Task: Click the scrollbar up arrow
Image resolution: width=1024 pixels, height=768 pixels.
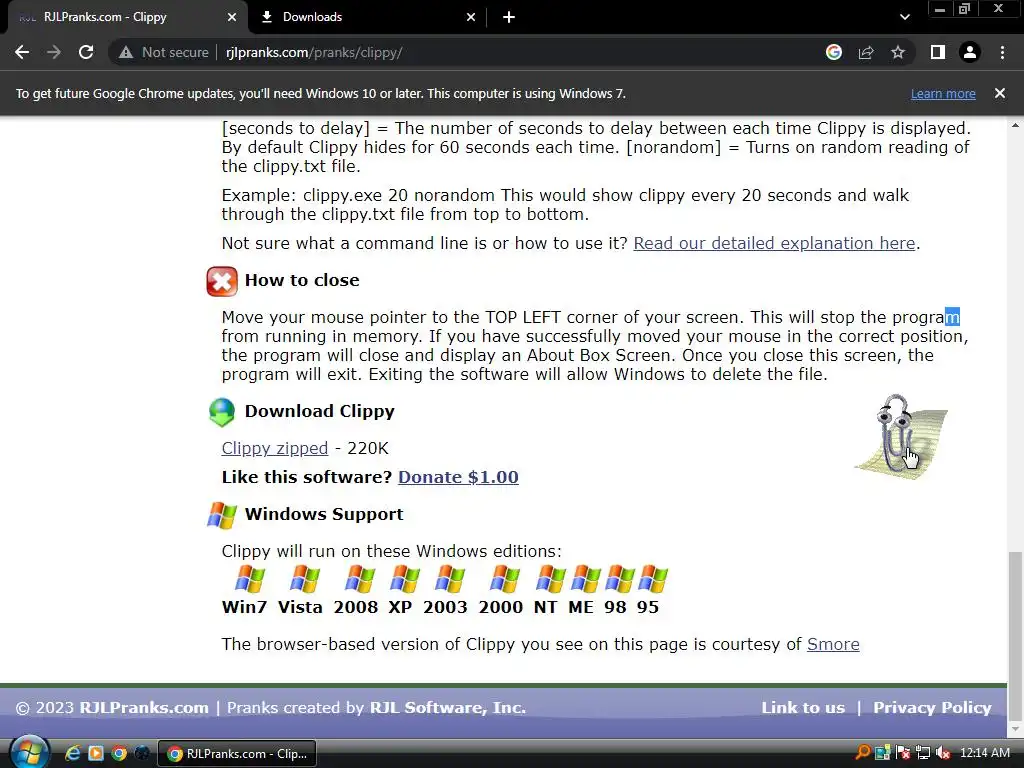Action: (x=1015, y=125)
